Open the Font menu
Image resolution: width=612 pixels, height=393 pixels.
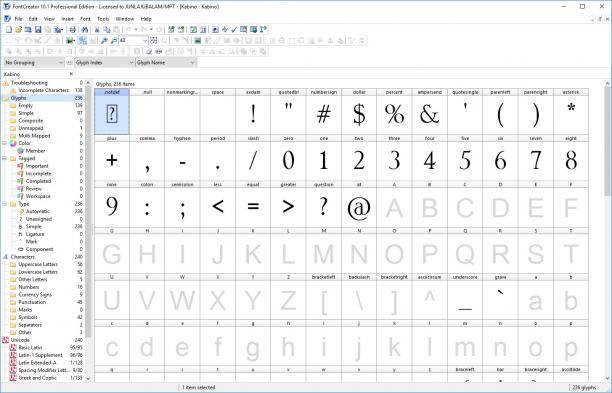tap(85, 19)
